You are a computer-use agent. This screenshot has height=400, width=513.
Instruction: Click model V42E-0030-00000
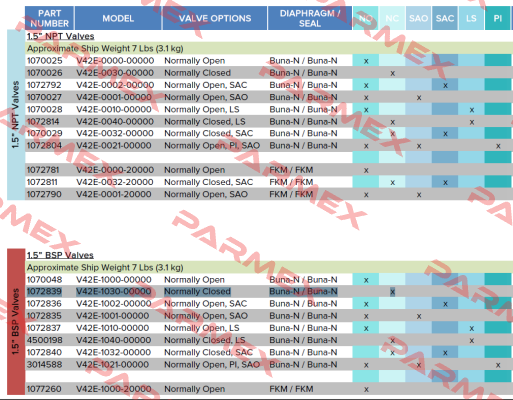coord(115,73)
